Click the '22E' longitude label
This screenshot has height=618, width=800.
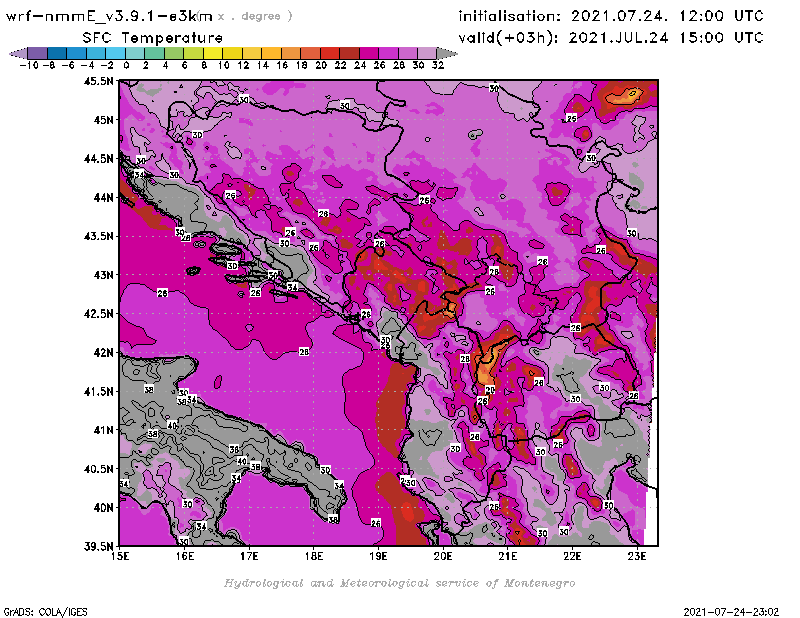click(x=572, y=556)
